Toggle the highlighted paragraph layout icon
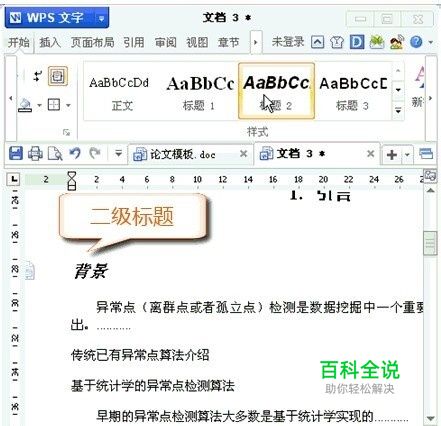This screenshot has width=441, height=426. coord(58,76)
